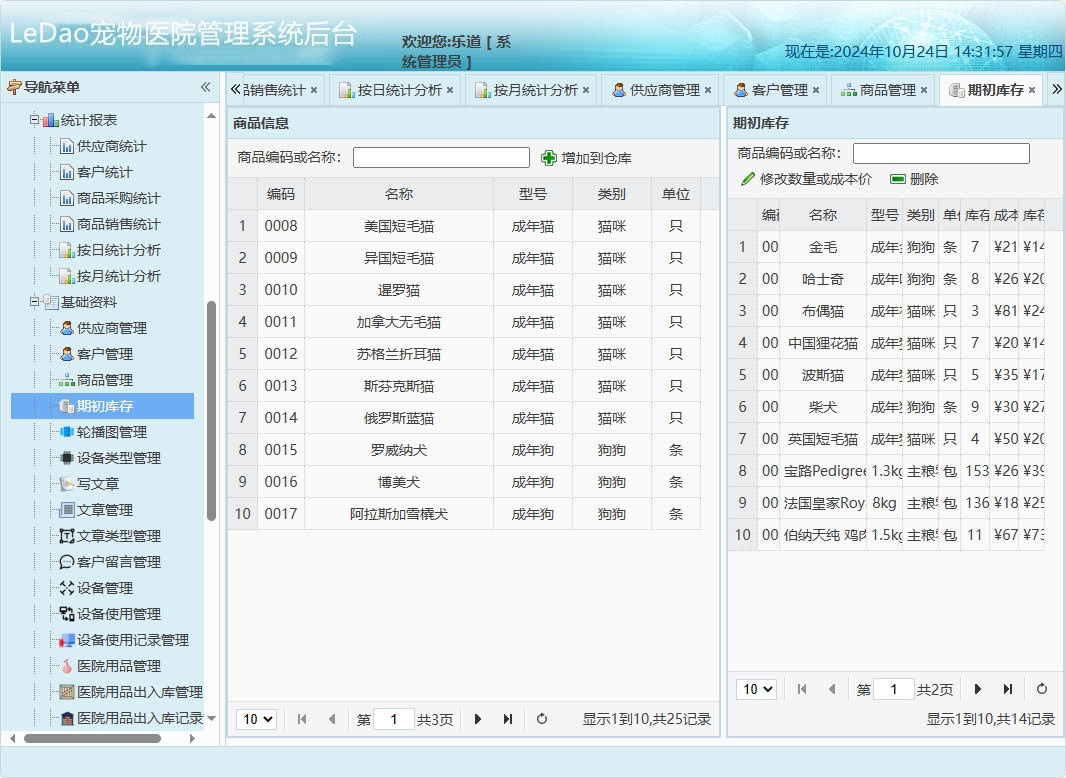This screenshot has height=778, width=1066.
Task: Click the green plus icon beside 增加到仓库
Action: [x=547, y=157]
